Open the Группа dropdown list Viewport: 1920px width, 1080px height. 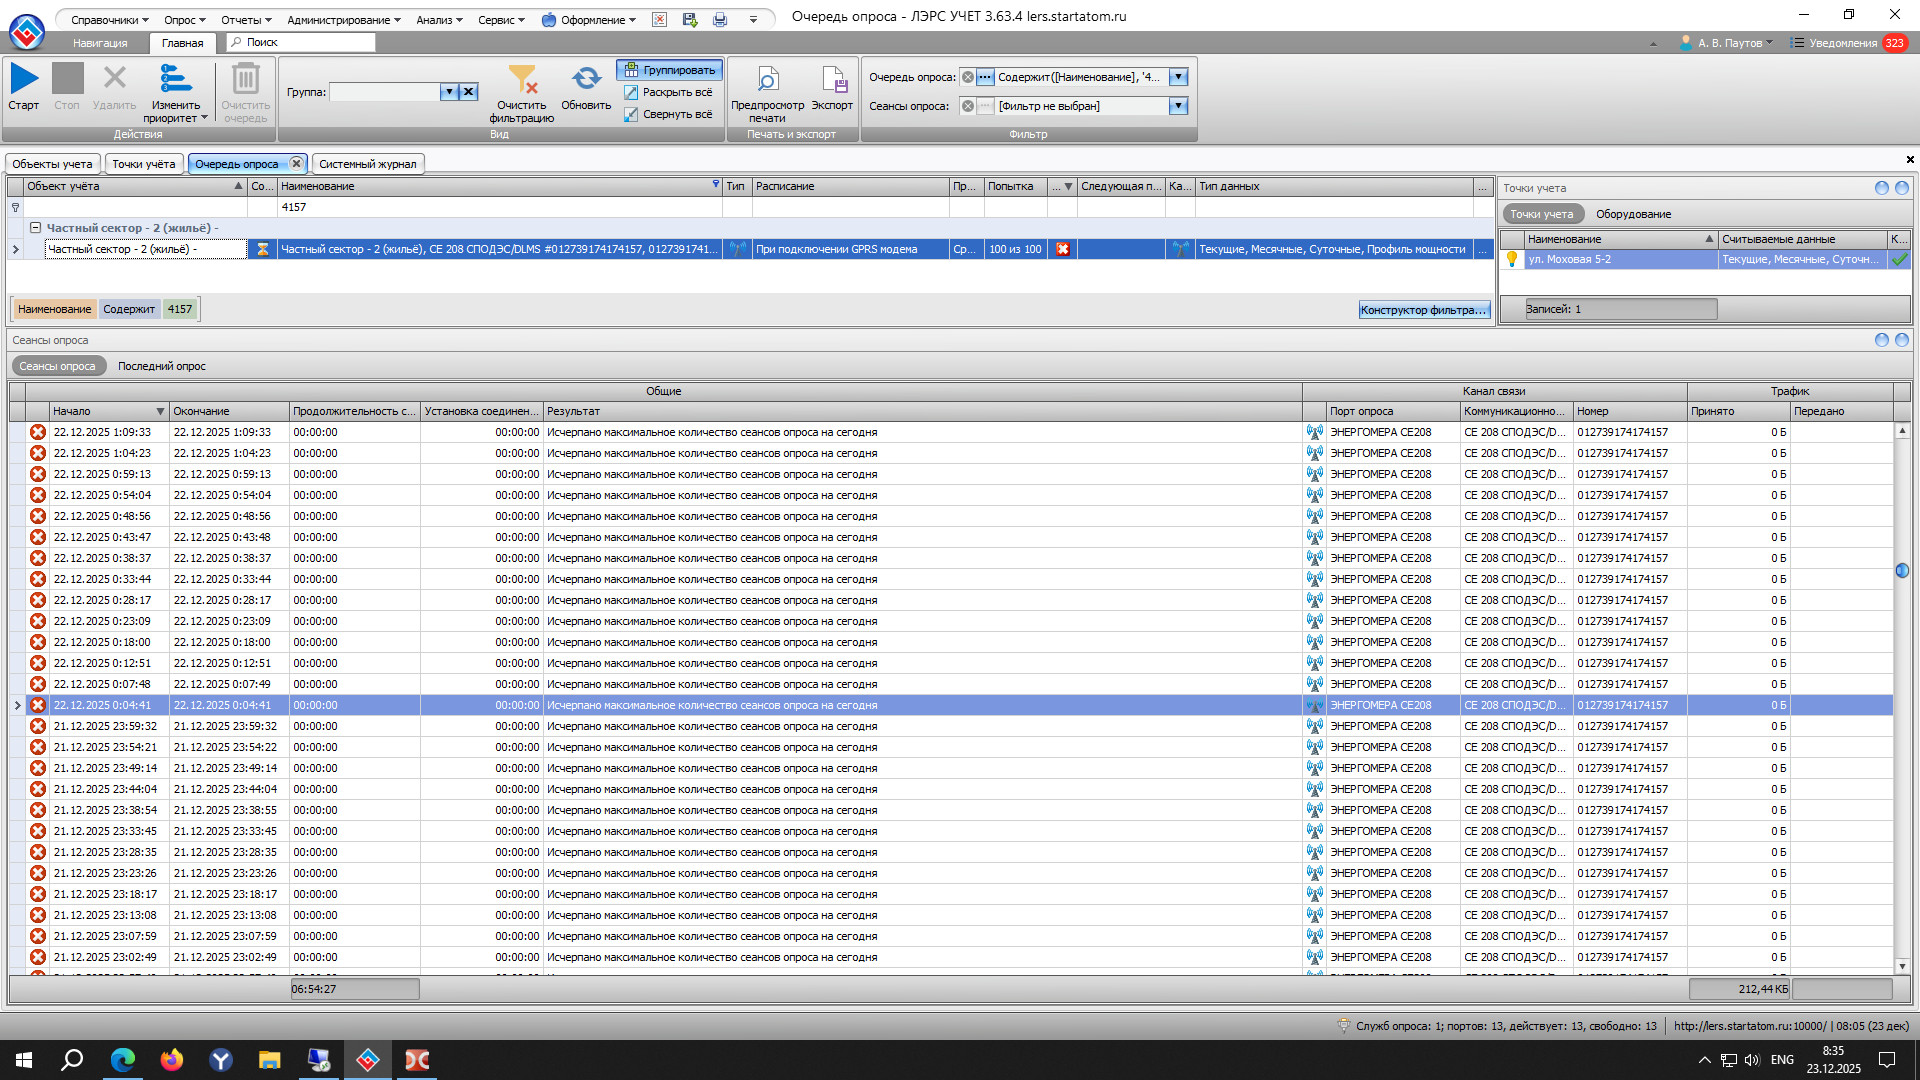point(449,92)
